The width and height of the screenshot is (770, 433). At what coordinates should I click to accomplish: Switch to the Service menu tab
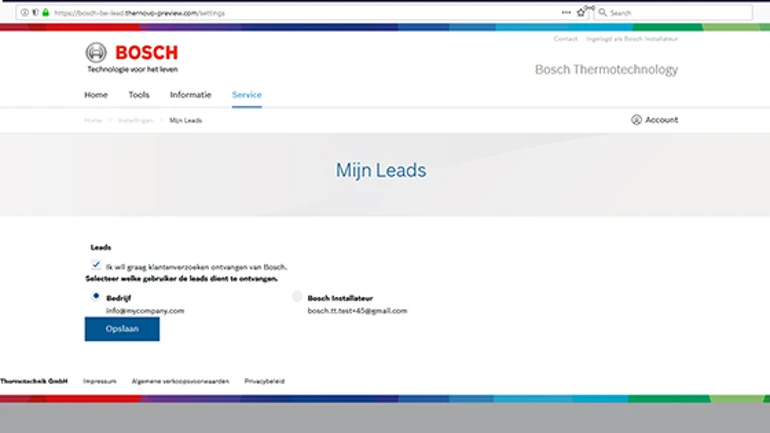(246, 95)
